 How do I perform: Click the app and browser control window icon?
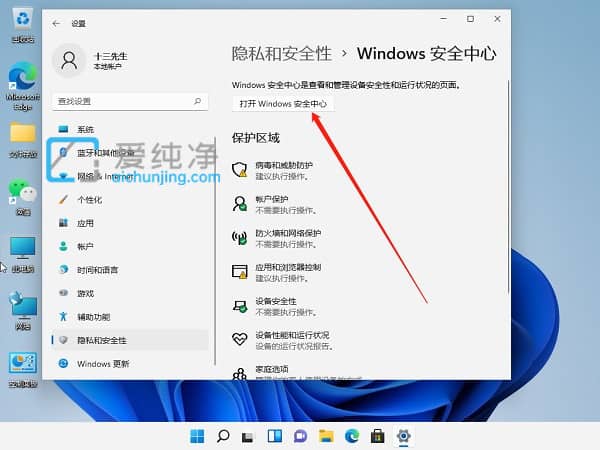click(x=240, y=272)
